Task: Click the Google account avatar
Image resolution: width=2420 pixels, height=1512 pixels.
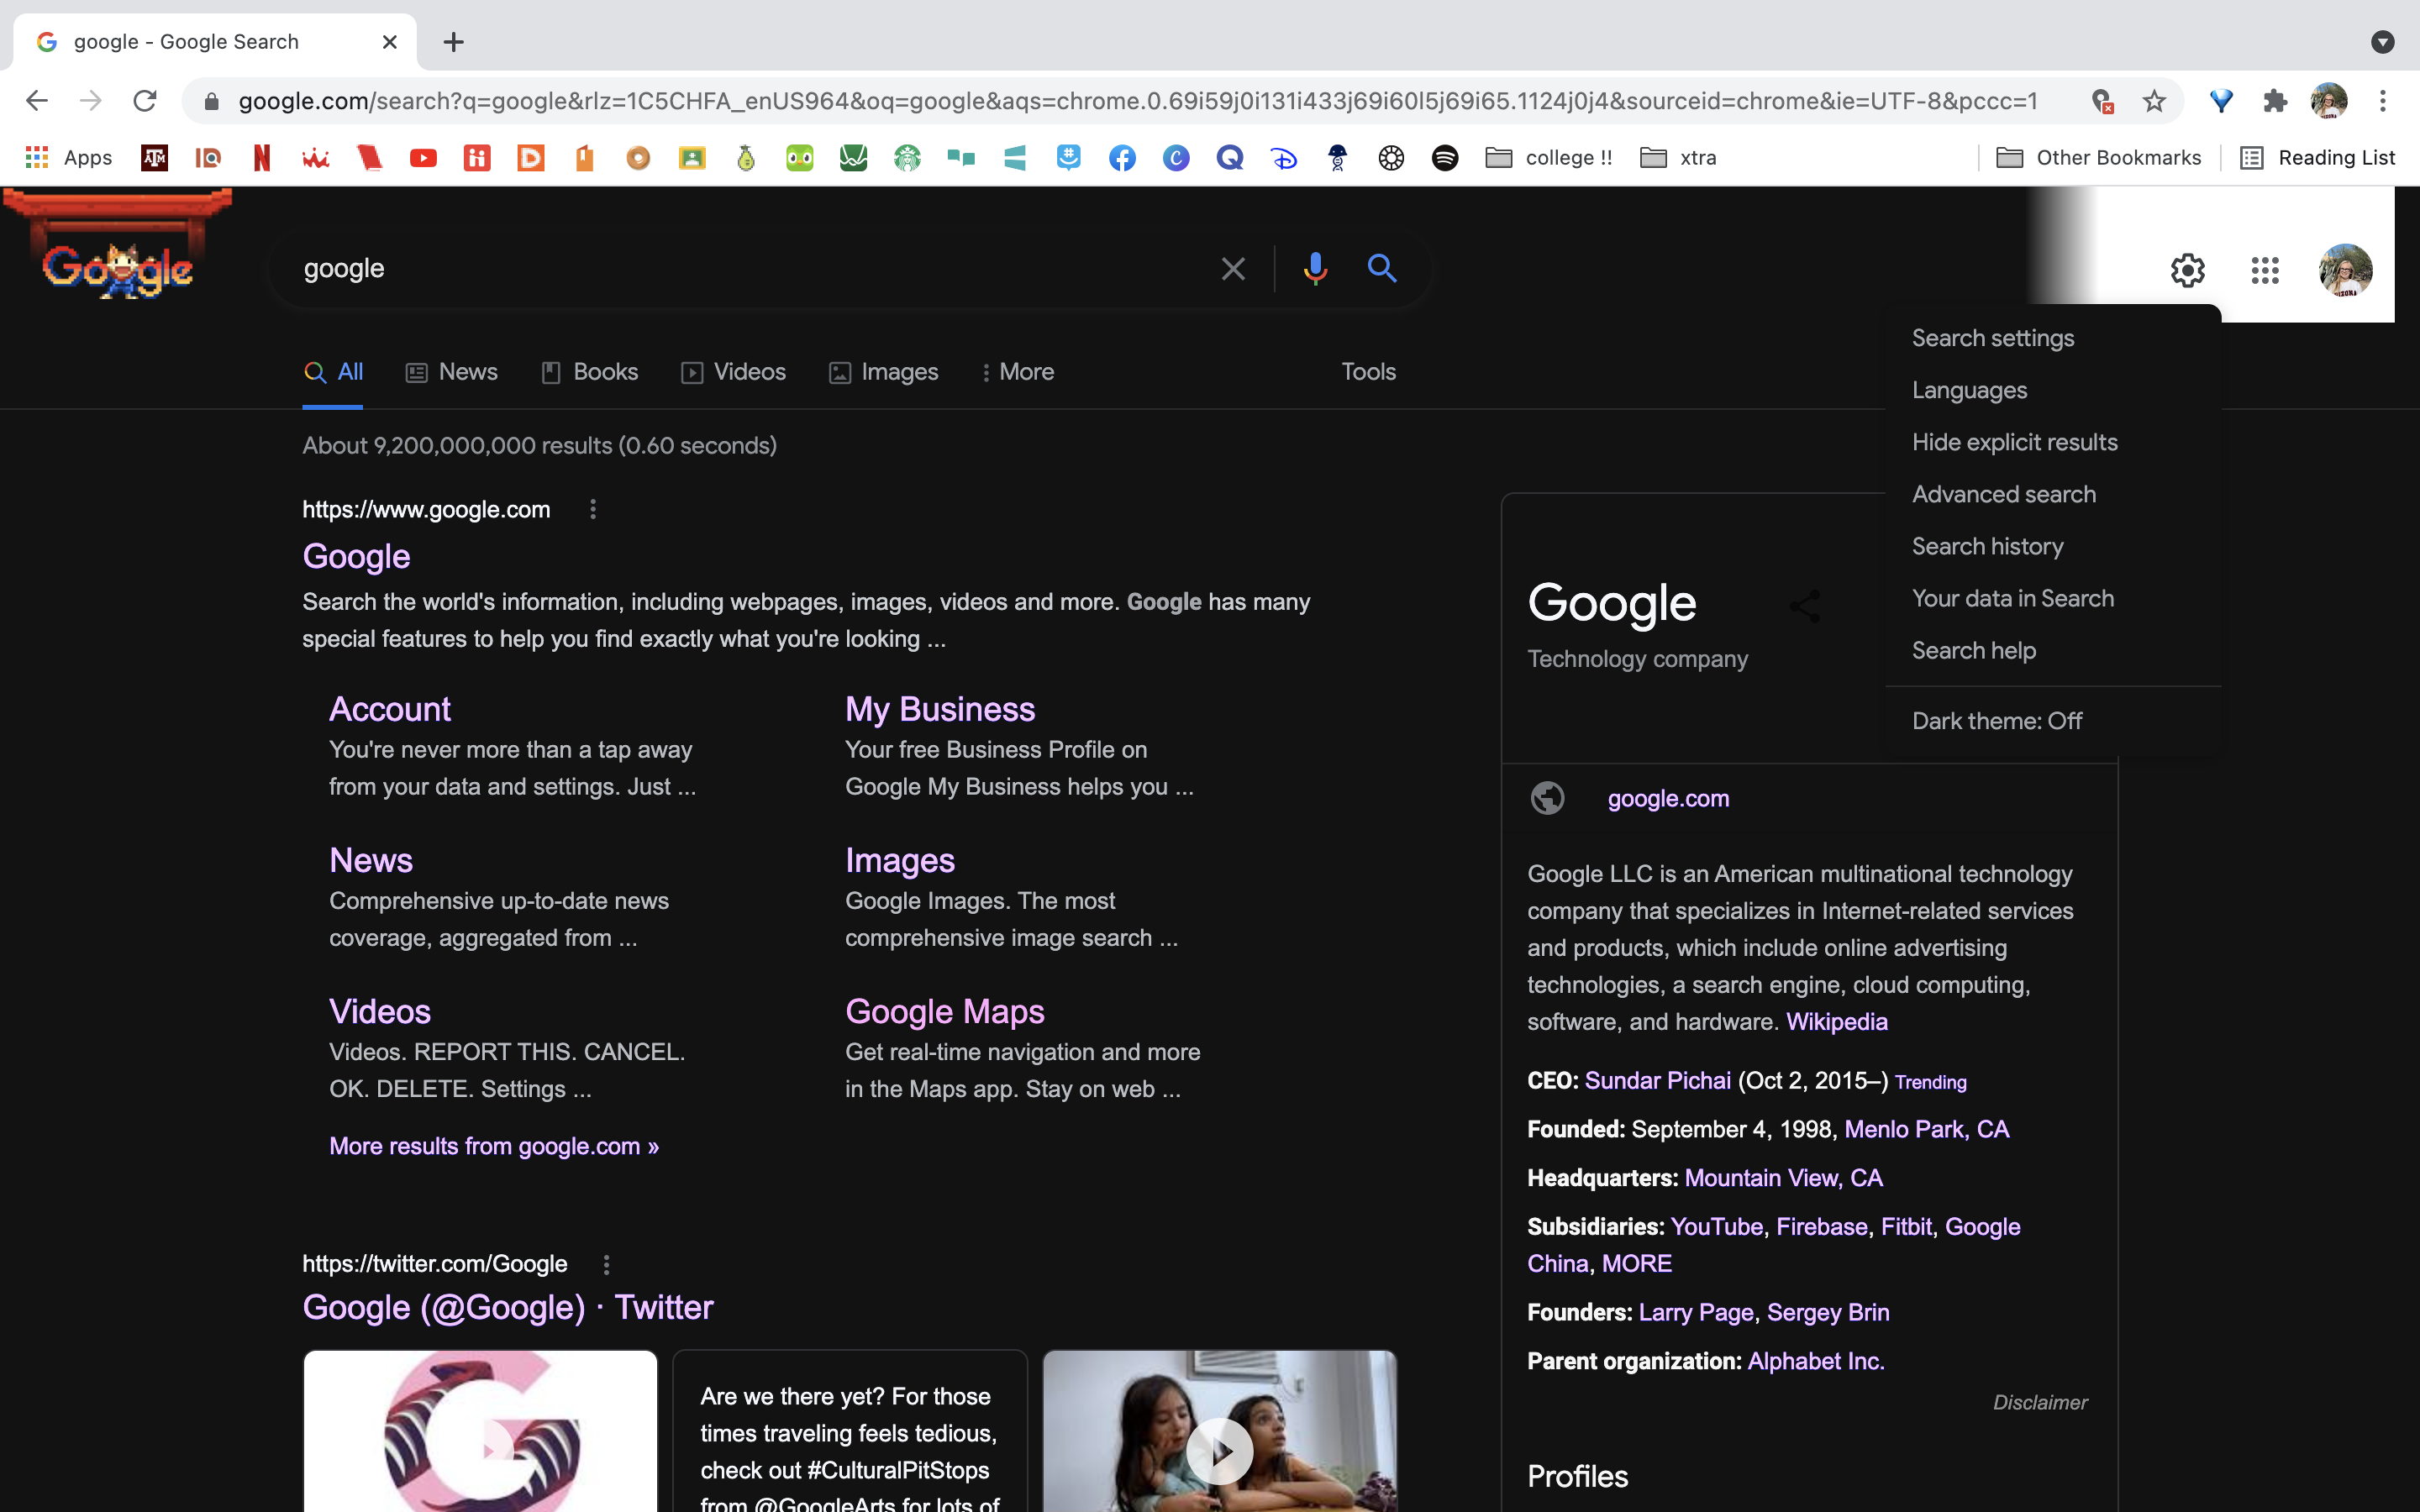Action: point(2345,270)
